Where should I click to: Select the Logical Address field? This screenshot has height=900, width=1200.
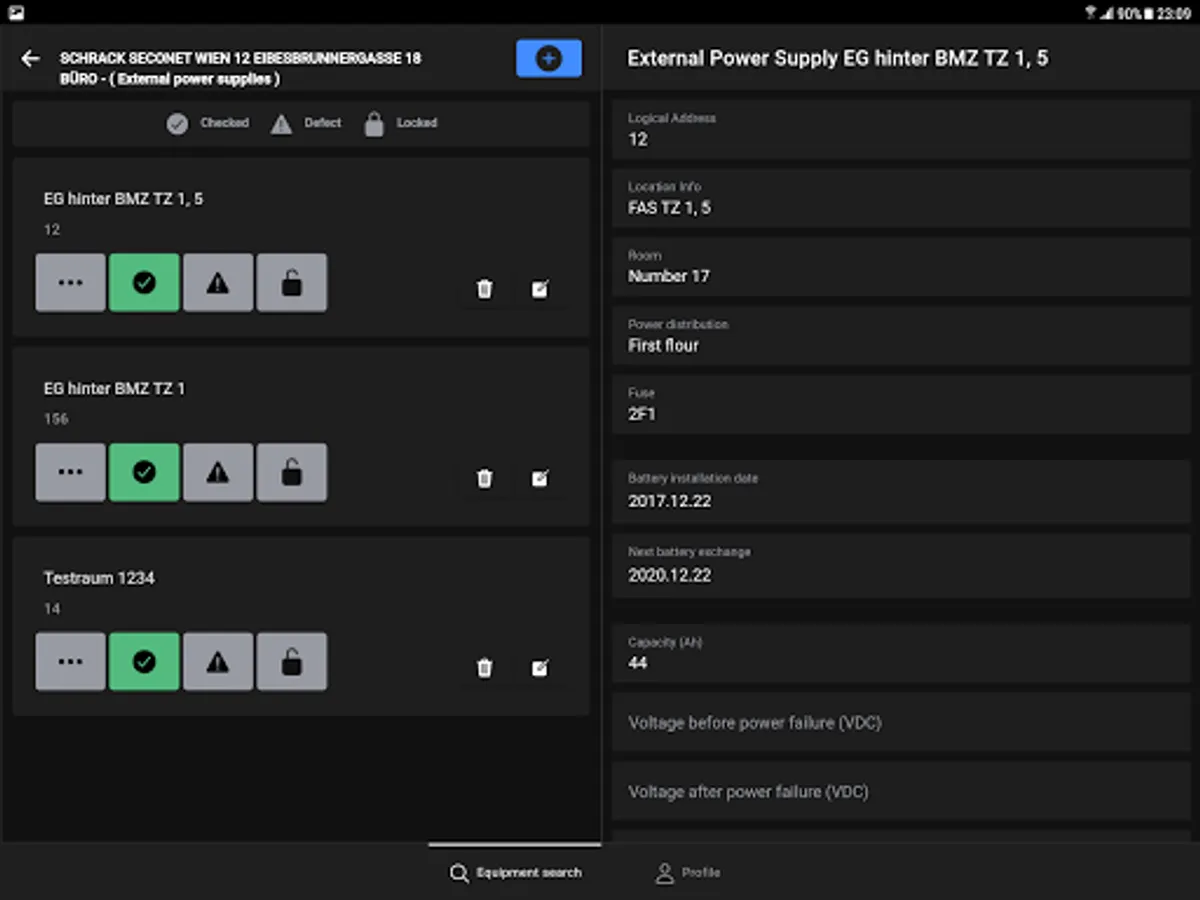[901, 130]
